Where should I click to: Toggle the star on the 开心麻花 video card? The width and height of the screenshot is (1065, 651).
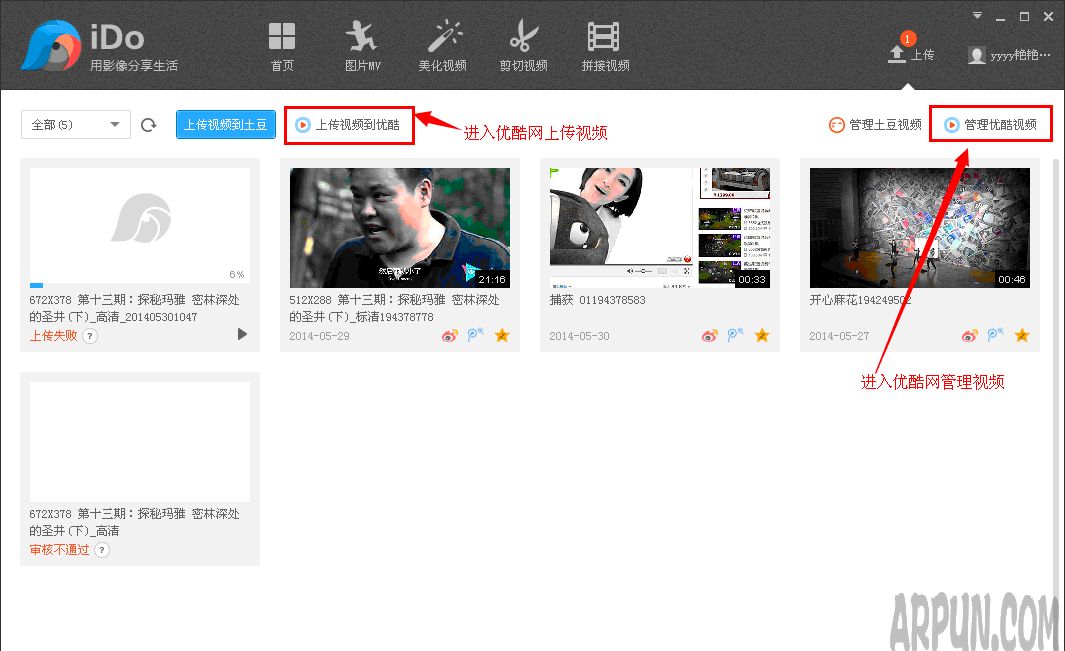click(1022, 336)
